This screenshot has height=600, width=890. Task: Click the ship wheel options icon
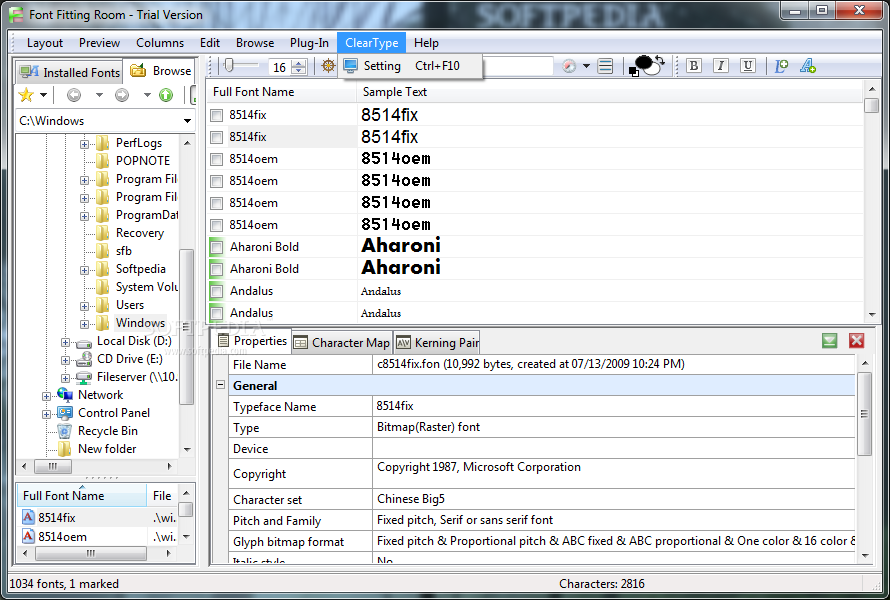(x=328, y=66)
